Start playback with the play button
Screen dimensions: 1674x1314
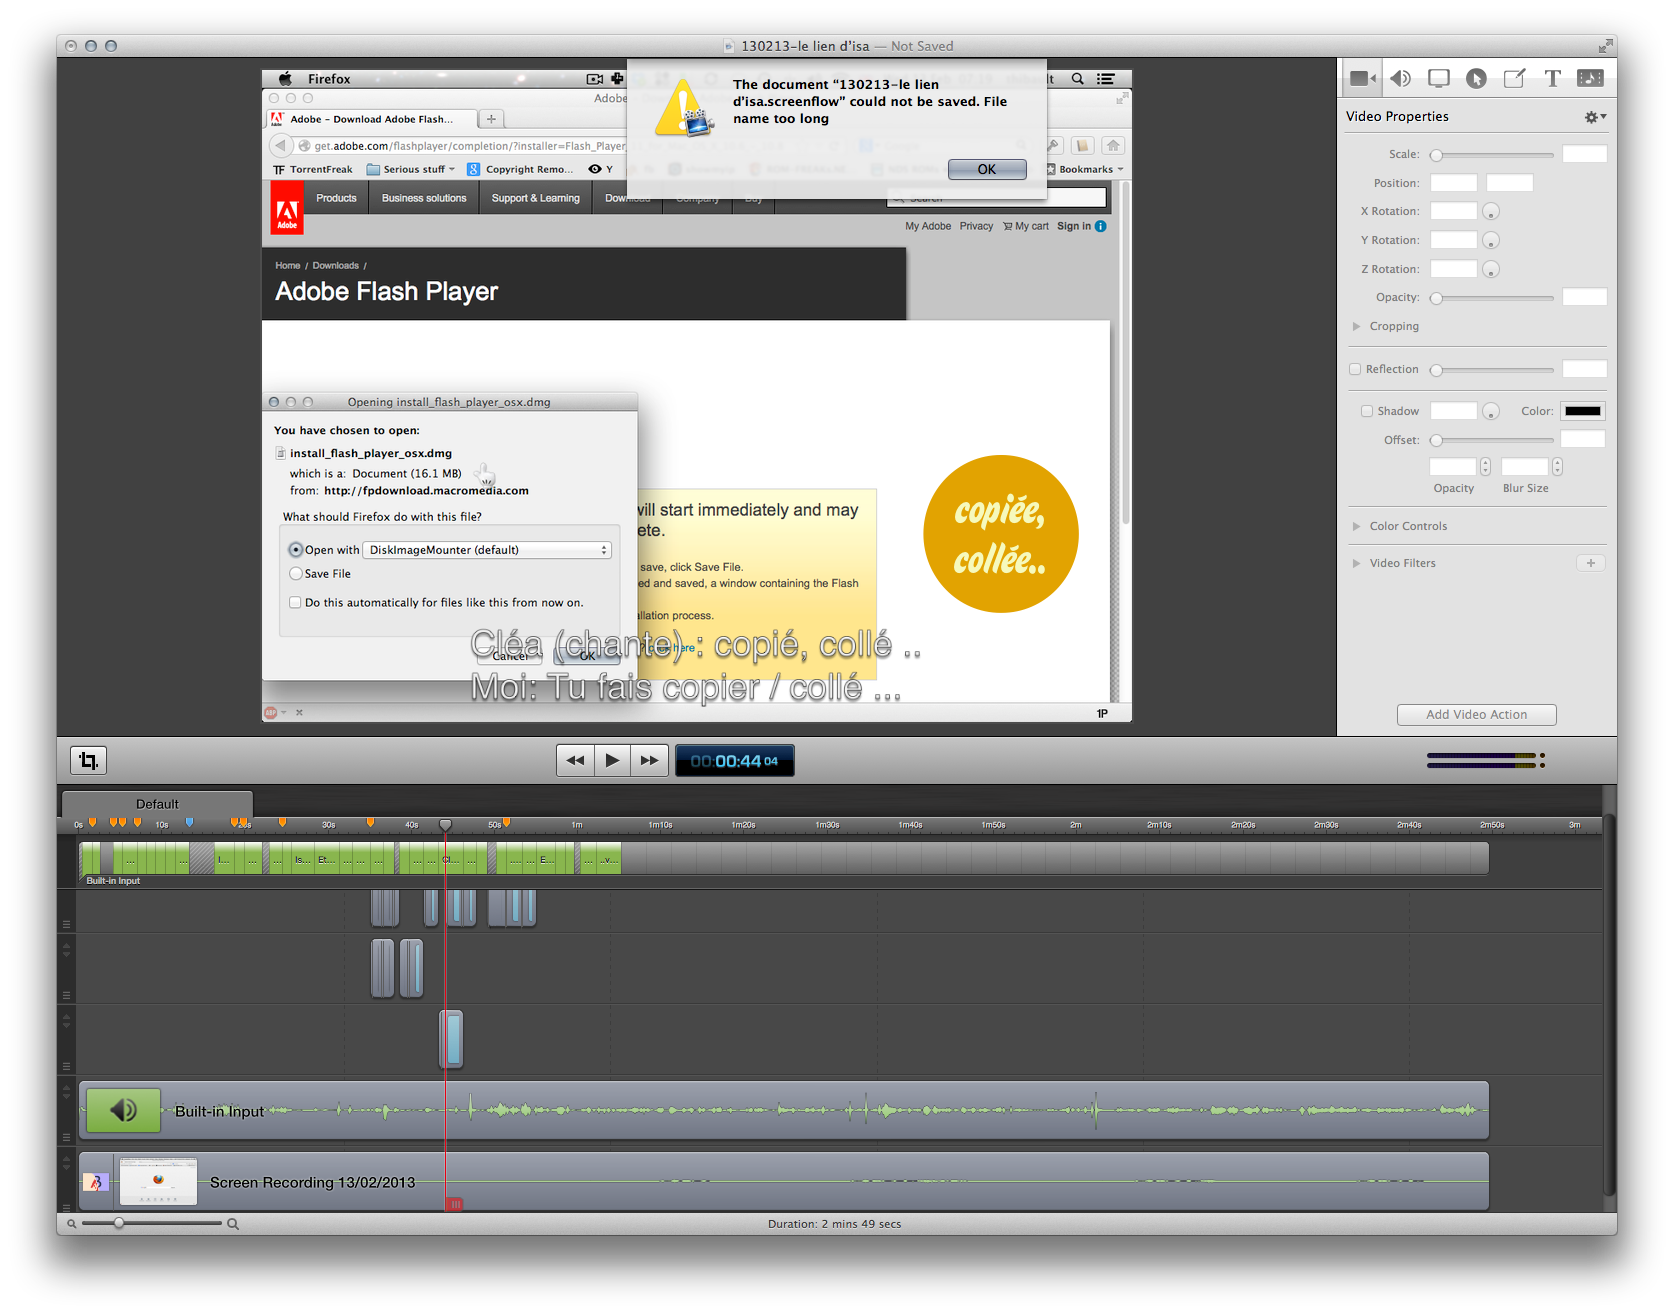[x=612, y=761]
